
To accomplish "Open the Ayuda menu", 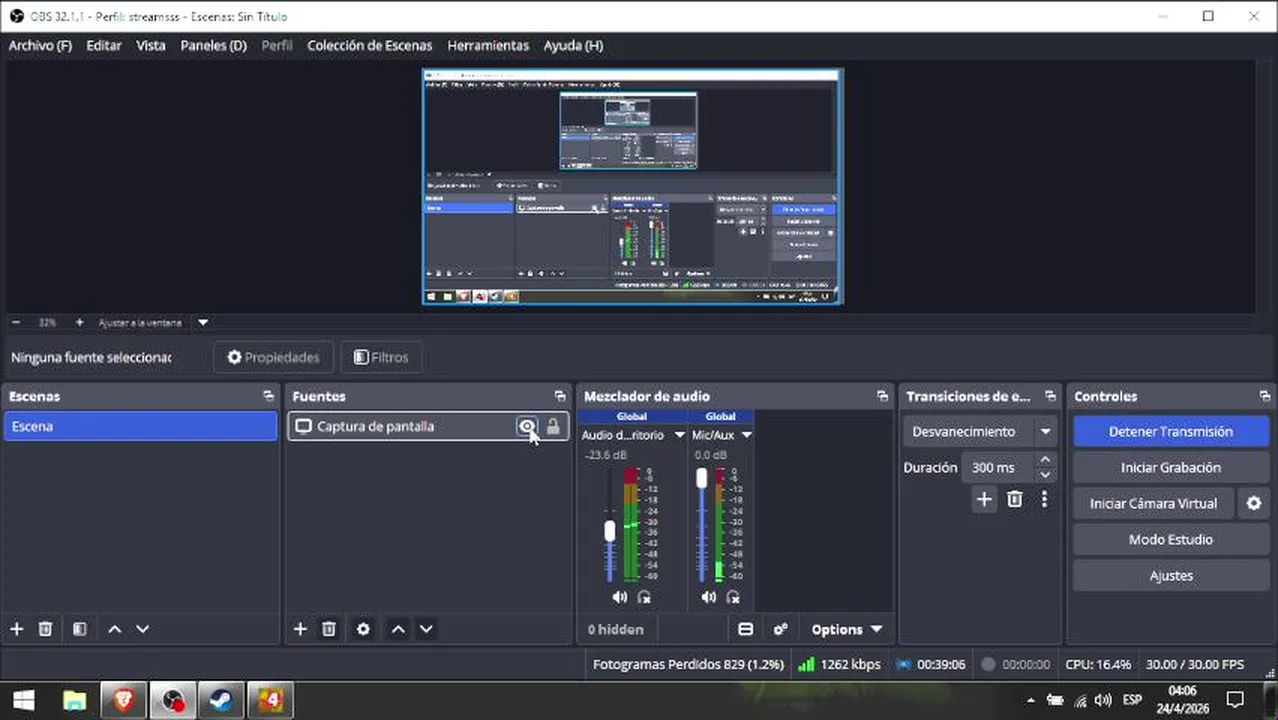I will point(573,46).
